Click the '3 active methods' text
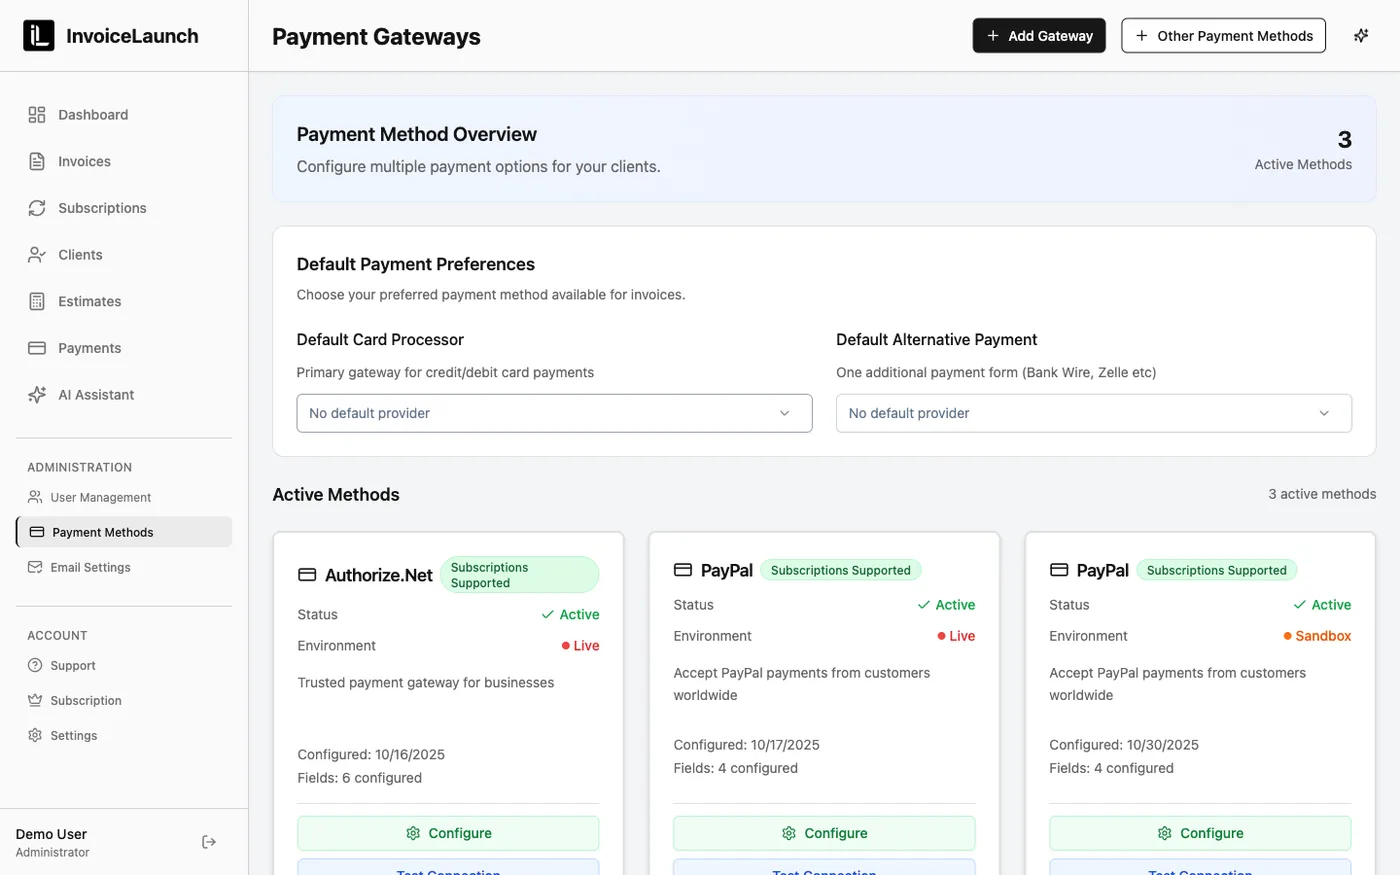Viewport: 1400px width, 875px height. pyautogui.click(x=1322, y=494)
